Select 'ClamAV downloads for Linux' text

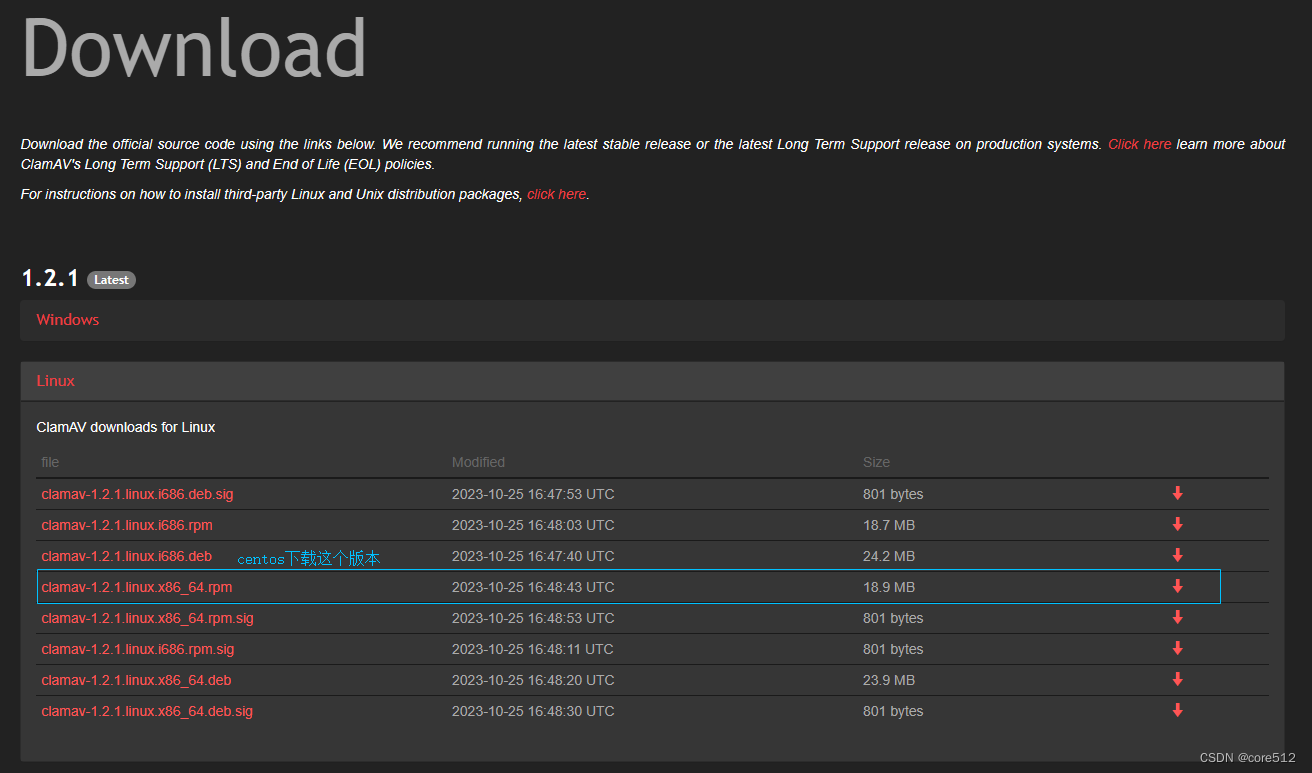[126, 427]
